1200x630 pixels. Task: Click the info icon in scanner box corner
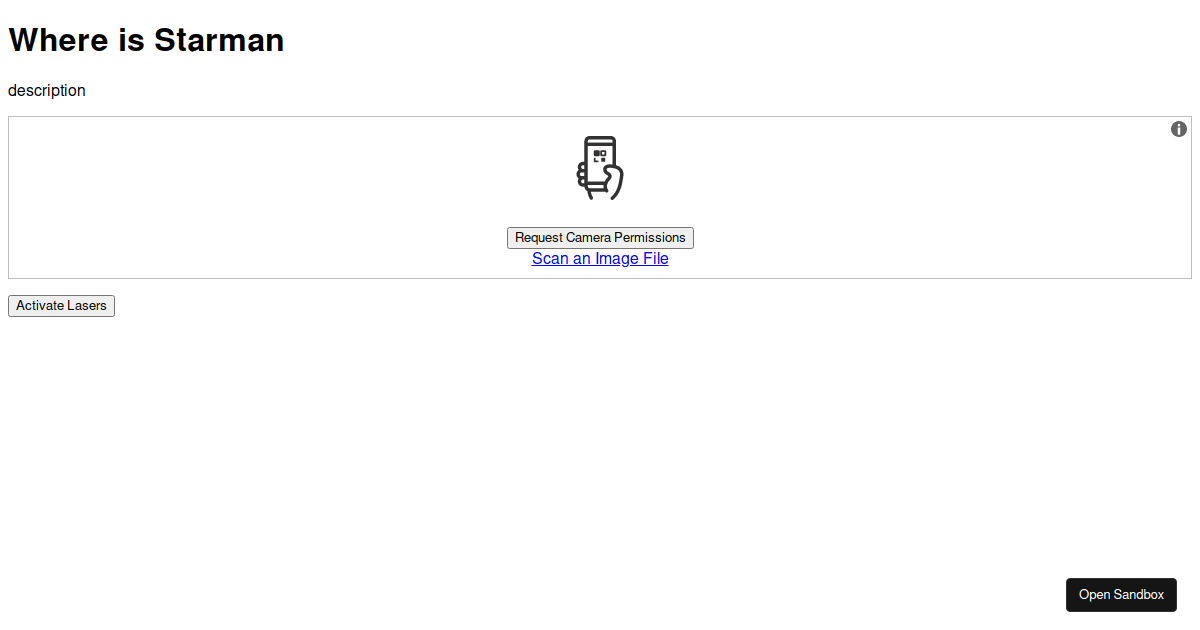[x=1179, y=129]
